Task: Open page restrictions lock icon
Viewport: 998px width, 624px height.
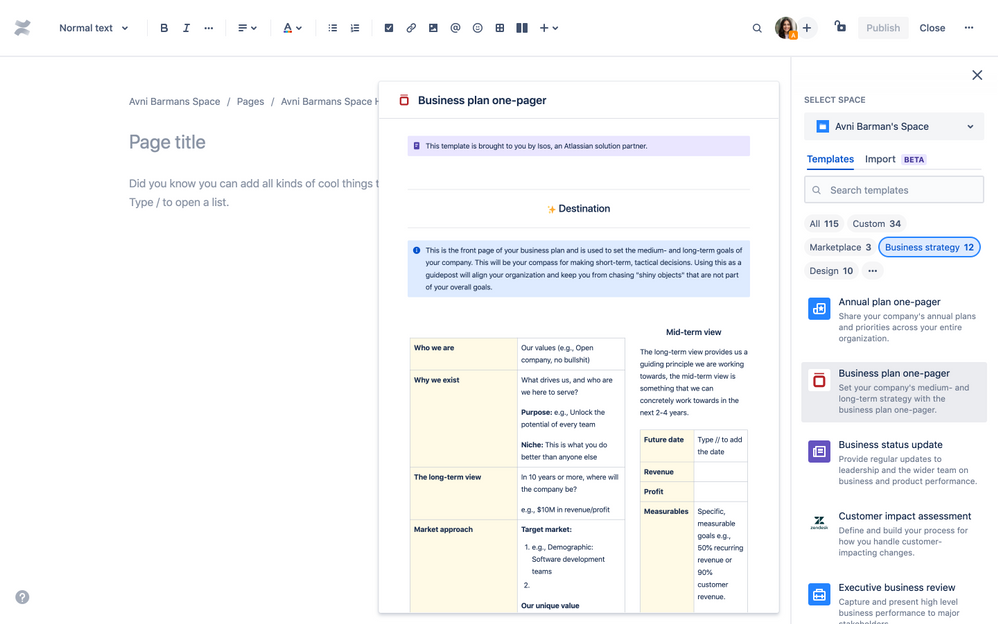Action: [840, 27]
